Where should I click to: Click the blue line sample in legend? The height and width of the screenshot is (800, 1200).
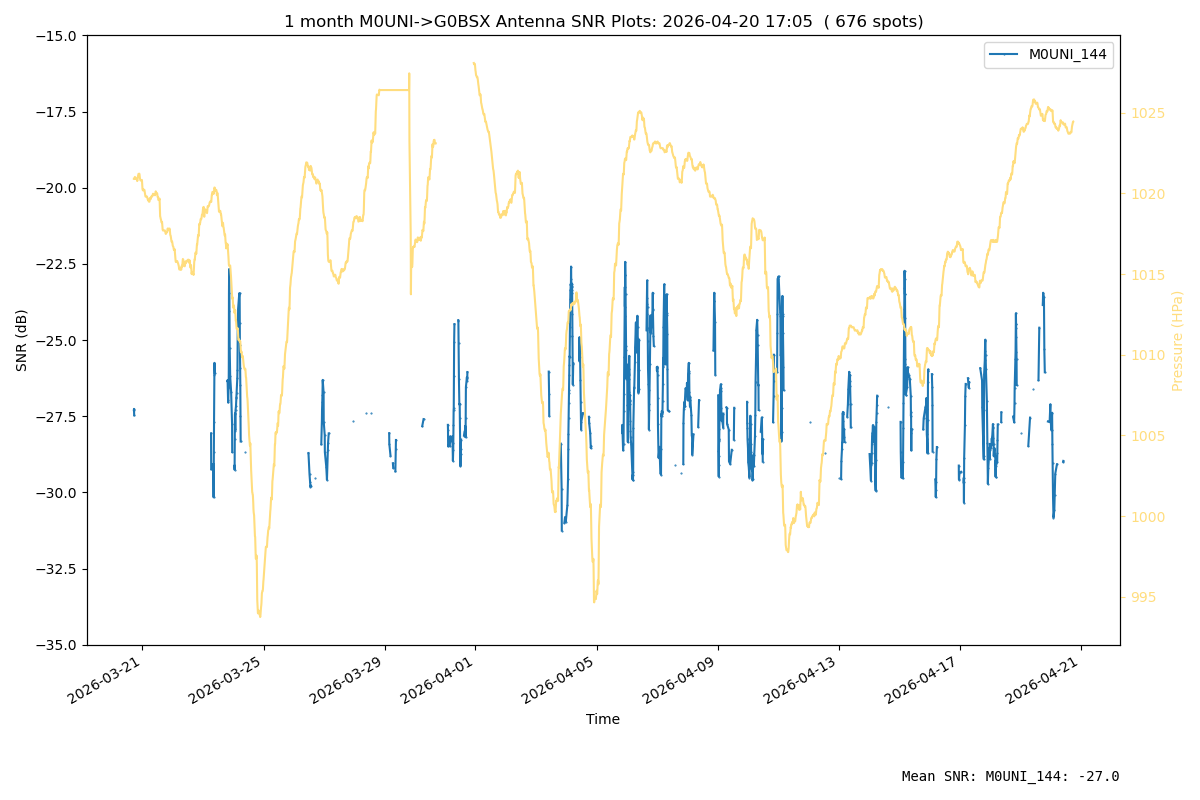click(1006, 55)
